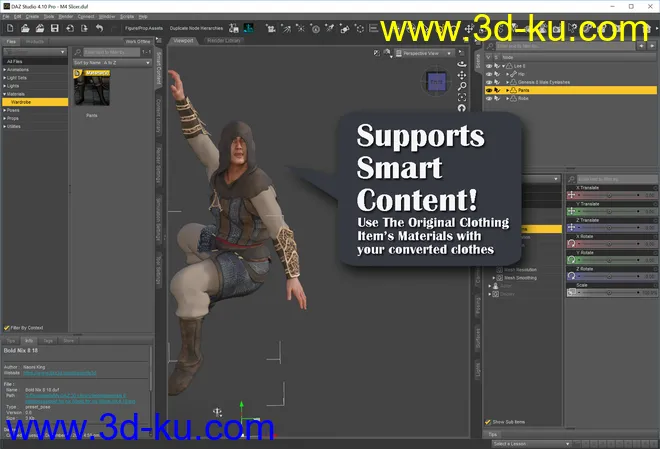Click the Work Offline button
Viewport: 660px width, 449px height.
[137, 41]
